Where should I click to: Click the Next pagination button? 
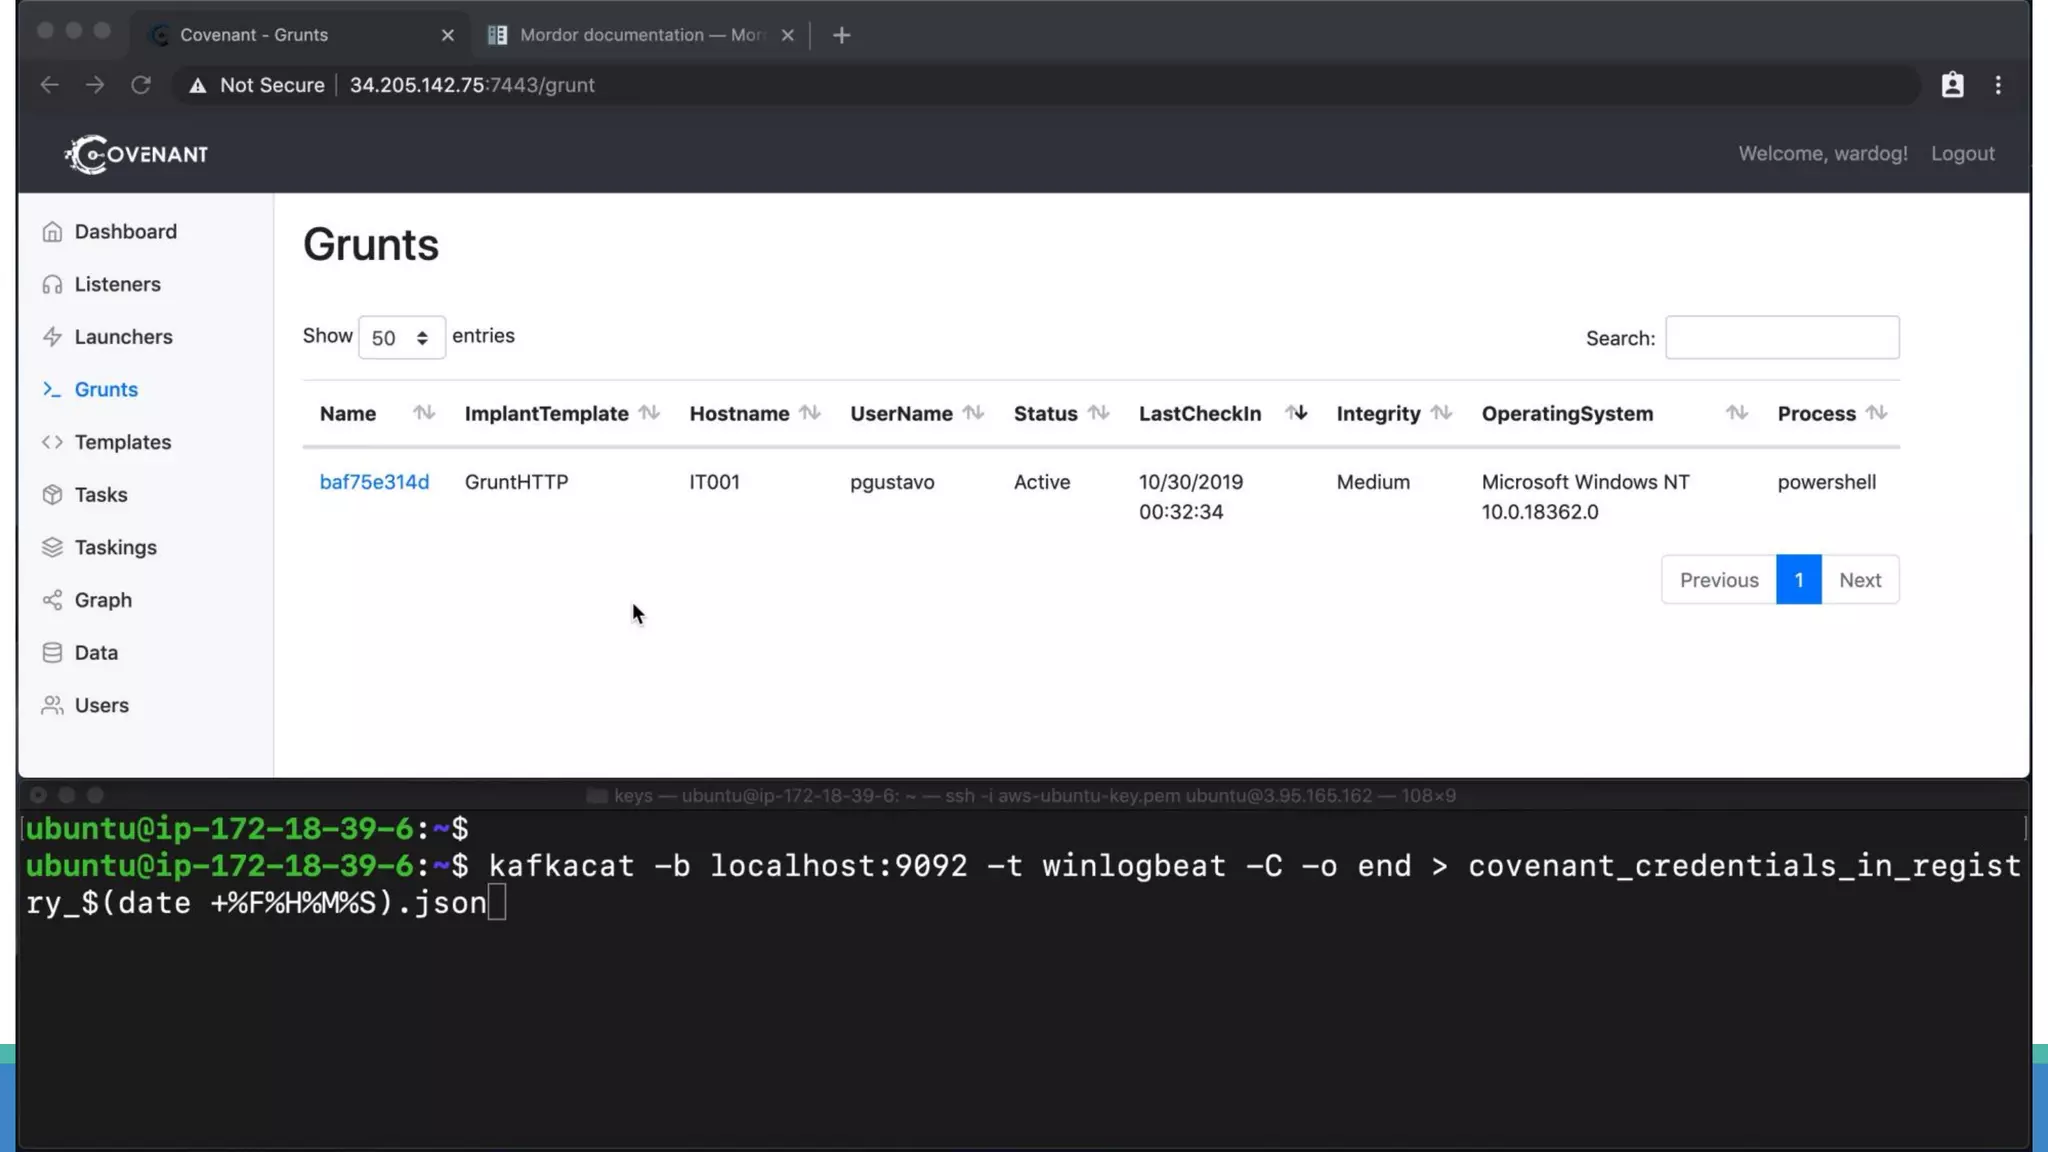[x=1860, y=580]
